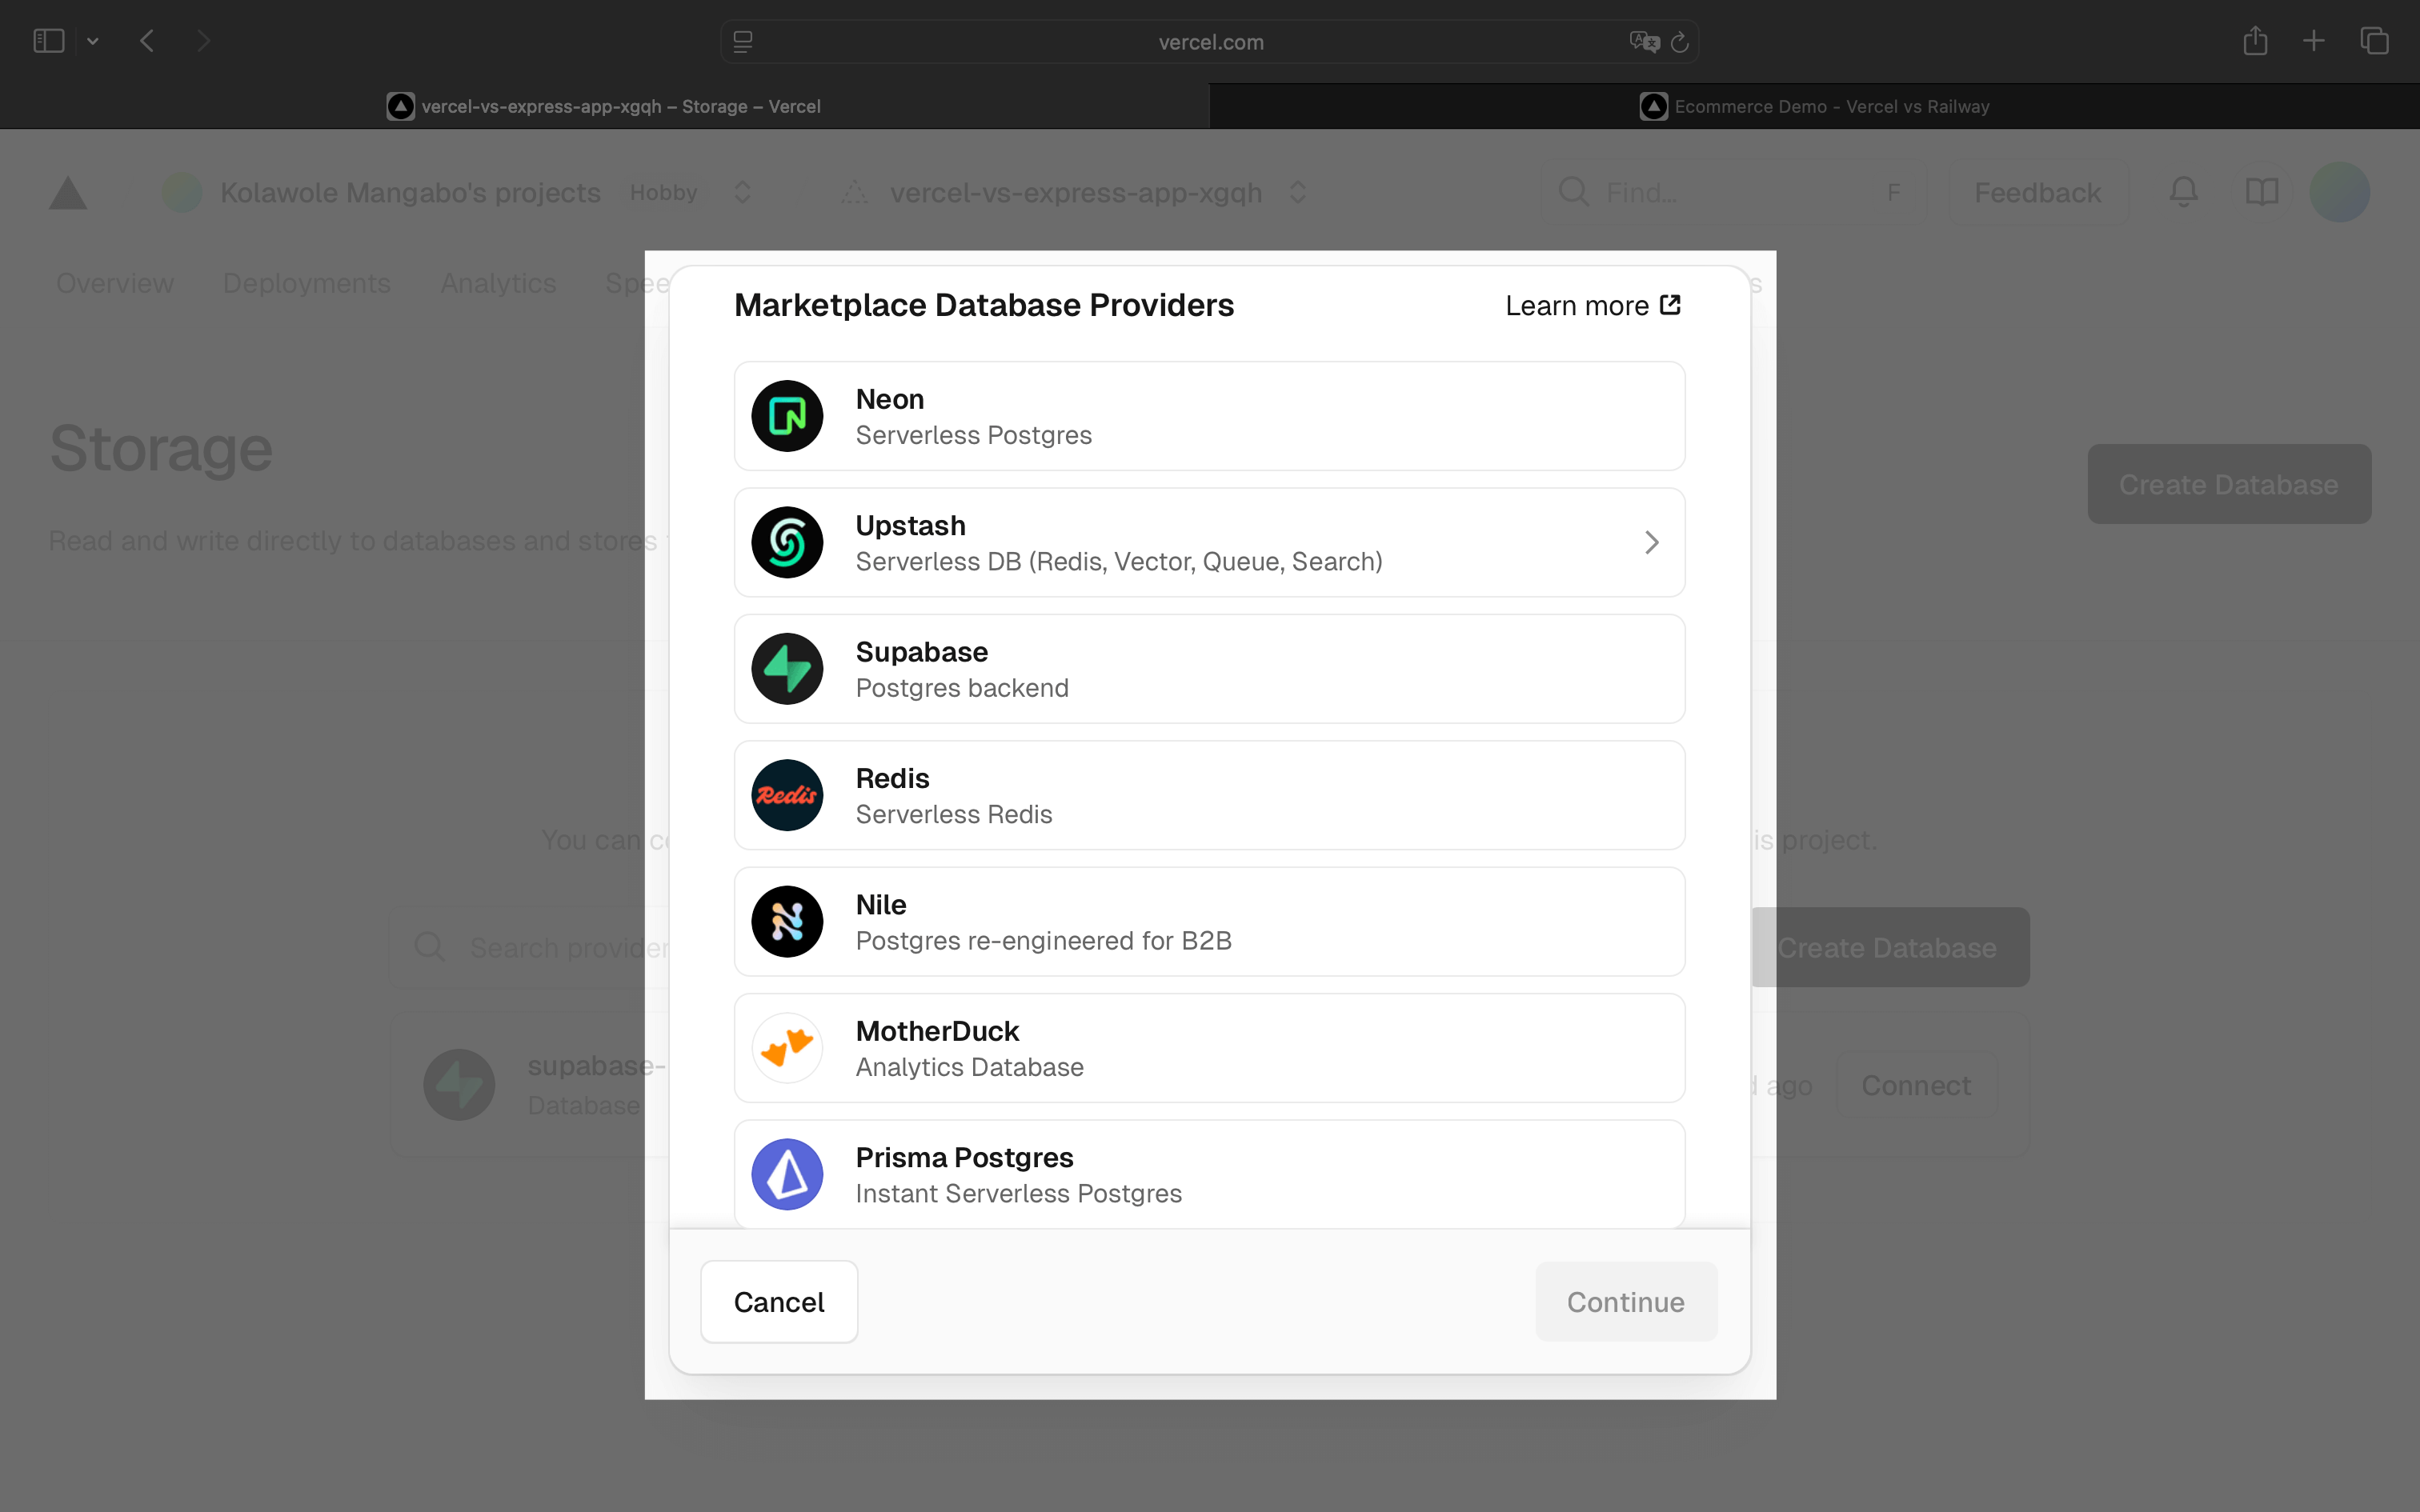Click the Learn more link
Image resolution: width=2420 pixels, height=1512 pixels.
1592,305
